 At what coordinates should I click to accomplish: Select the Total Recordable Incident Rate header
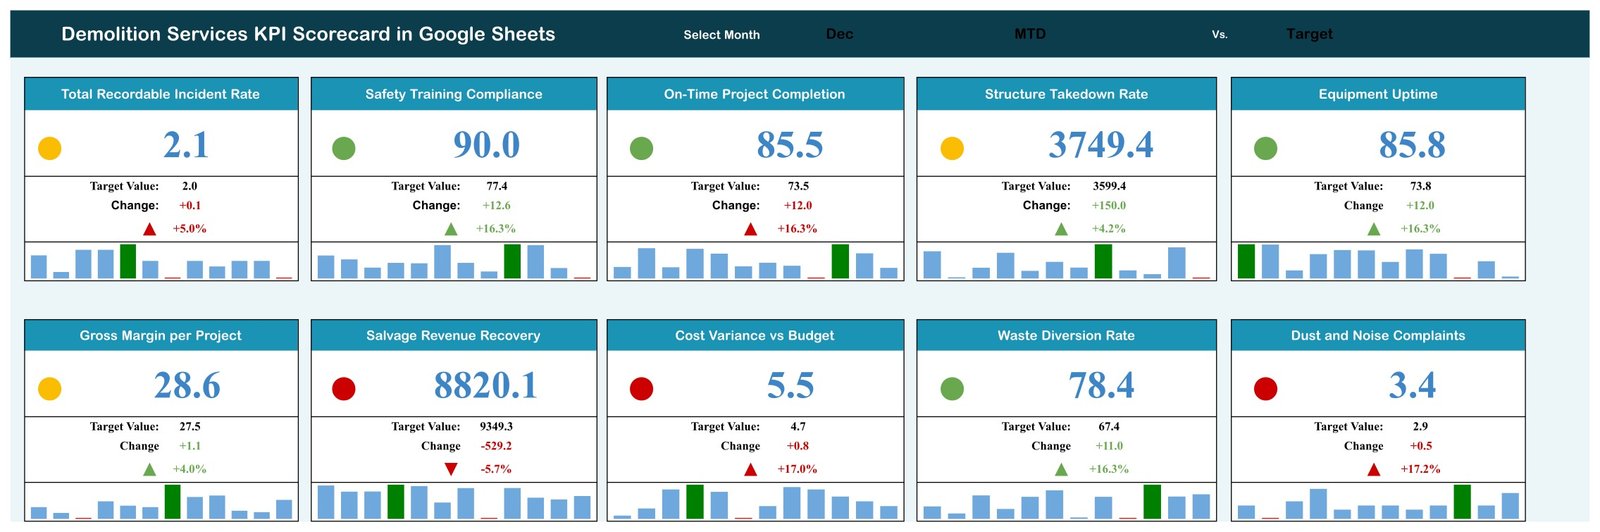point(161,94)
